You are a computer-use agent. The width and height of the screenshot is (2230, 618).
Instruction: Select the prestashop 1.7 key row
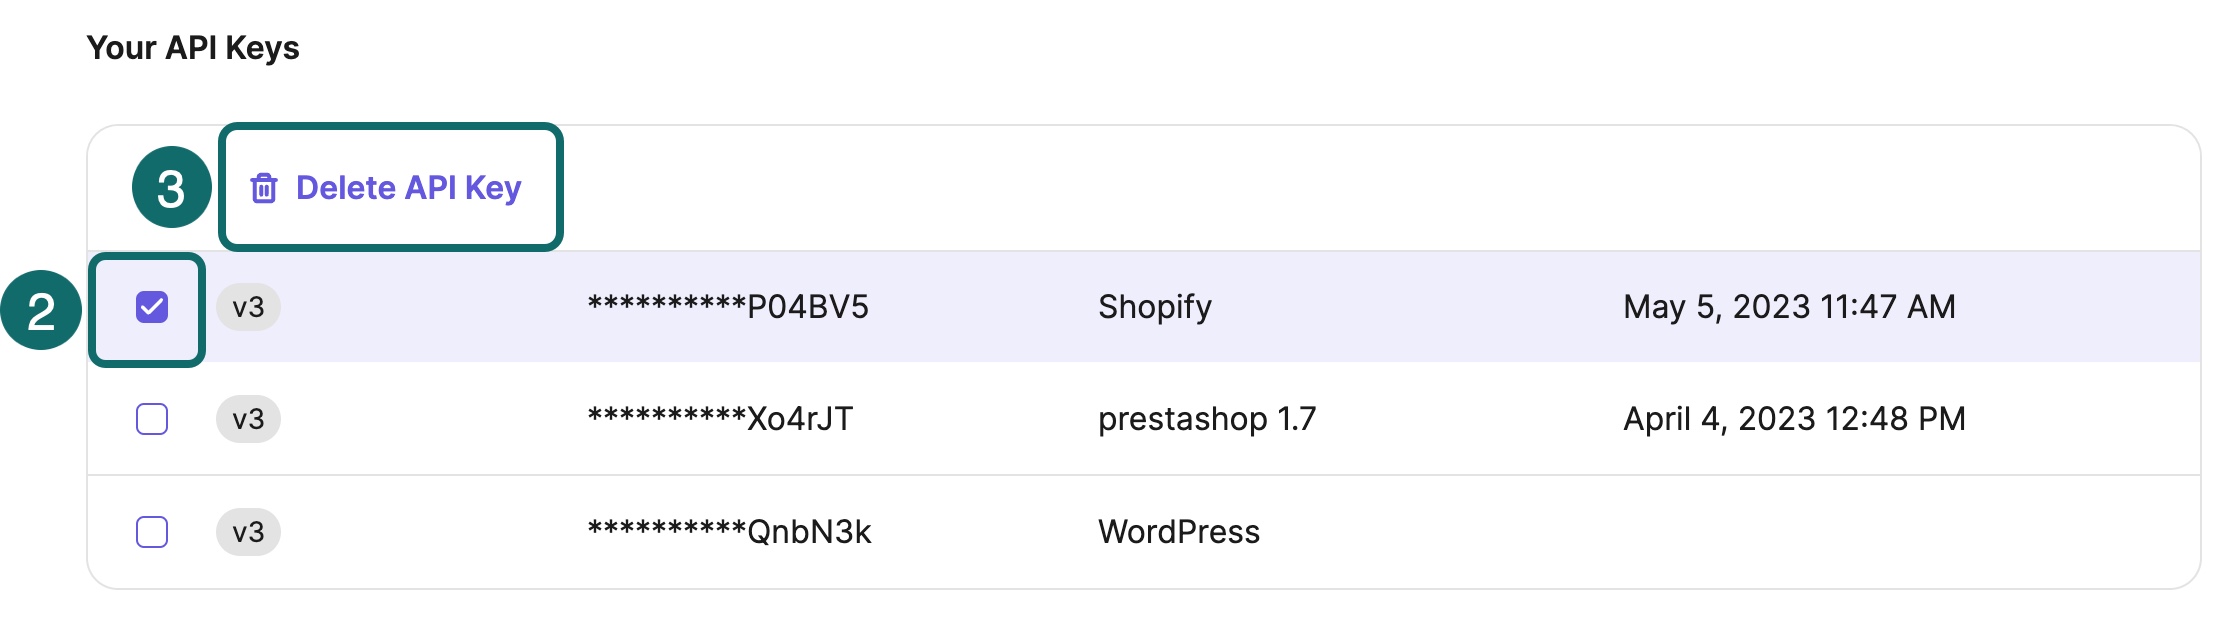1600,419
